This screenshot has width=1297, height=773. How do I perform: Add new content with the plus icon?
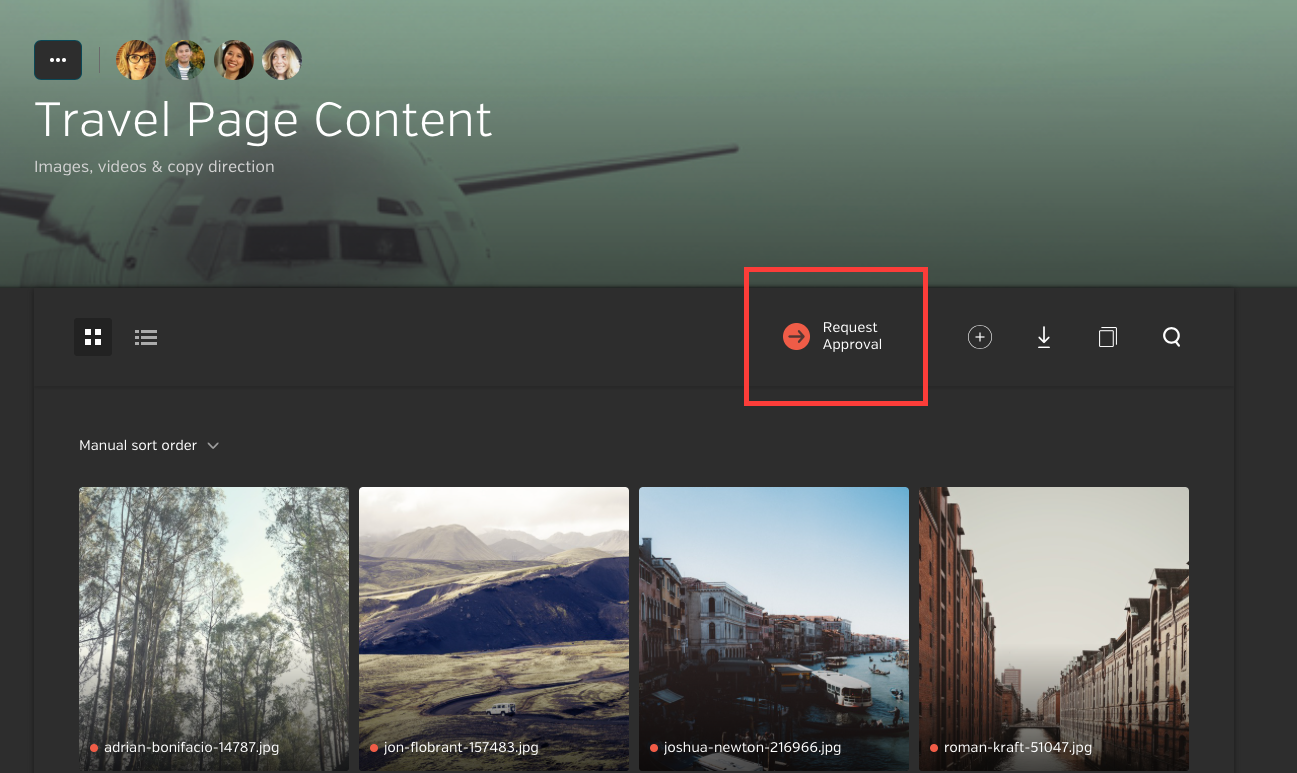980,337
